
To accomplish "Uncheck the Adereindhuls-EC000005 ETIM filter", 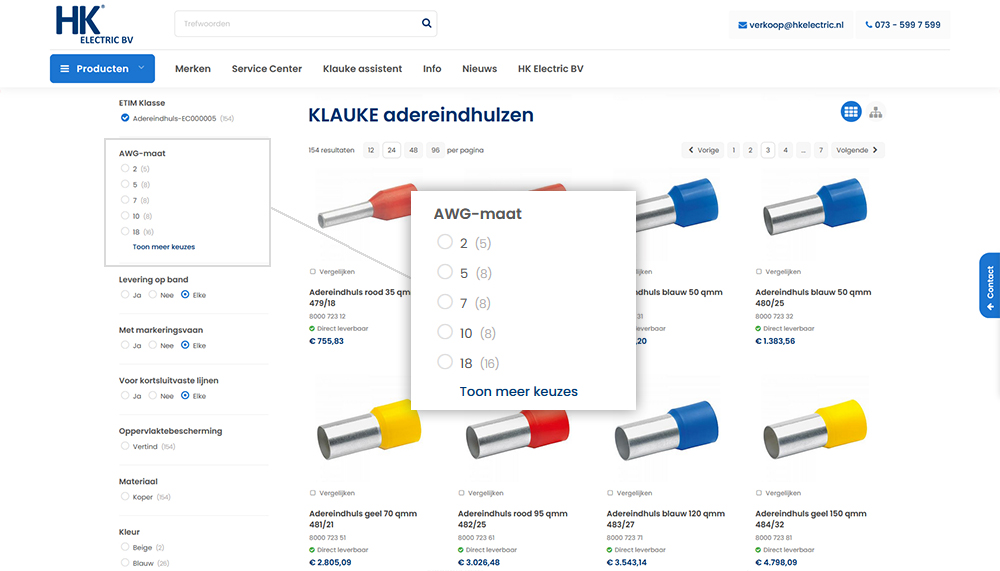I will pos(125,118).
